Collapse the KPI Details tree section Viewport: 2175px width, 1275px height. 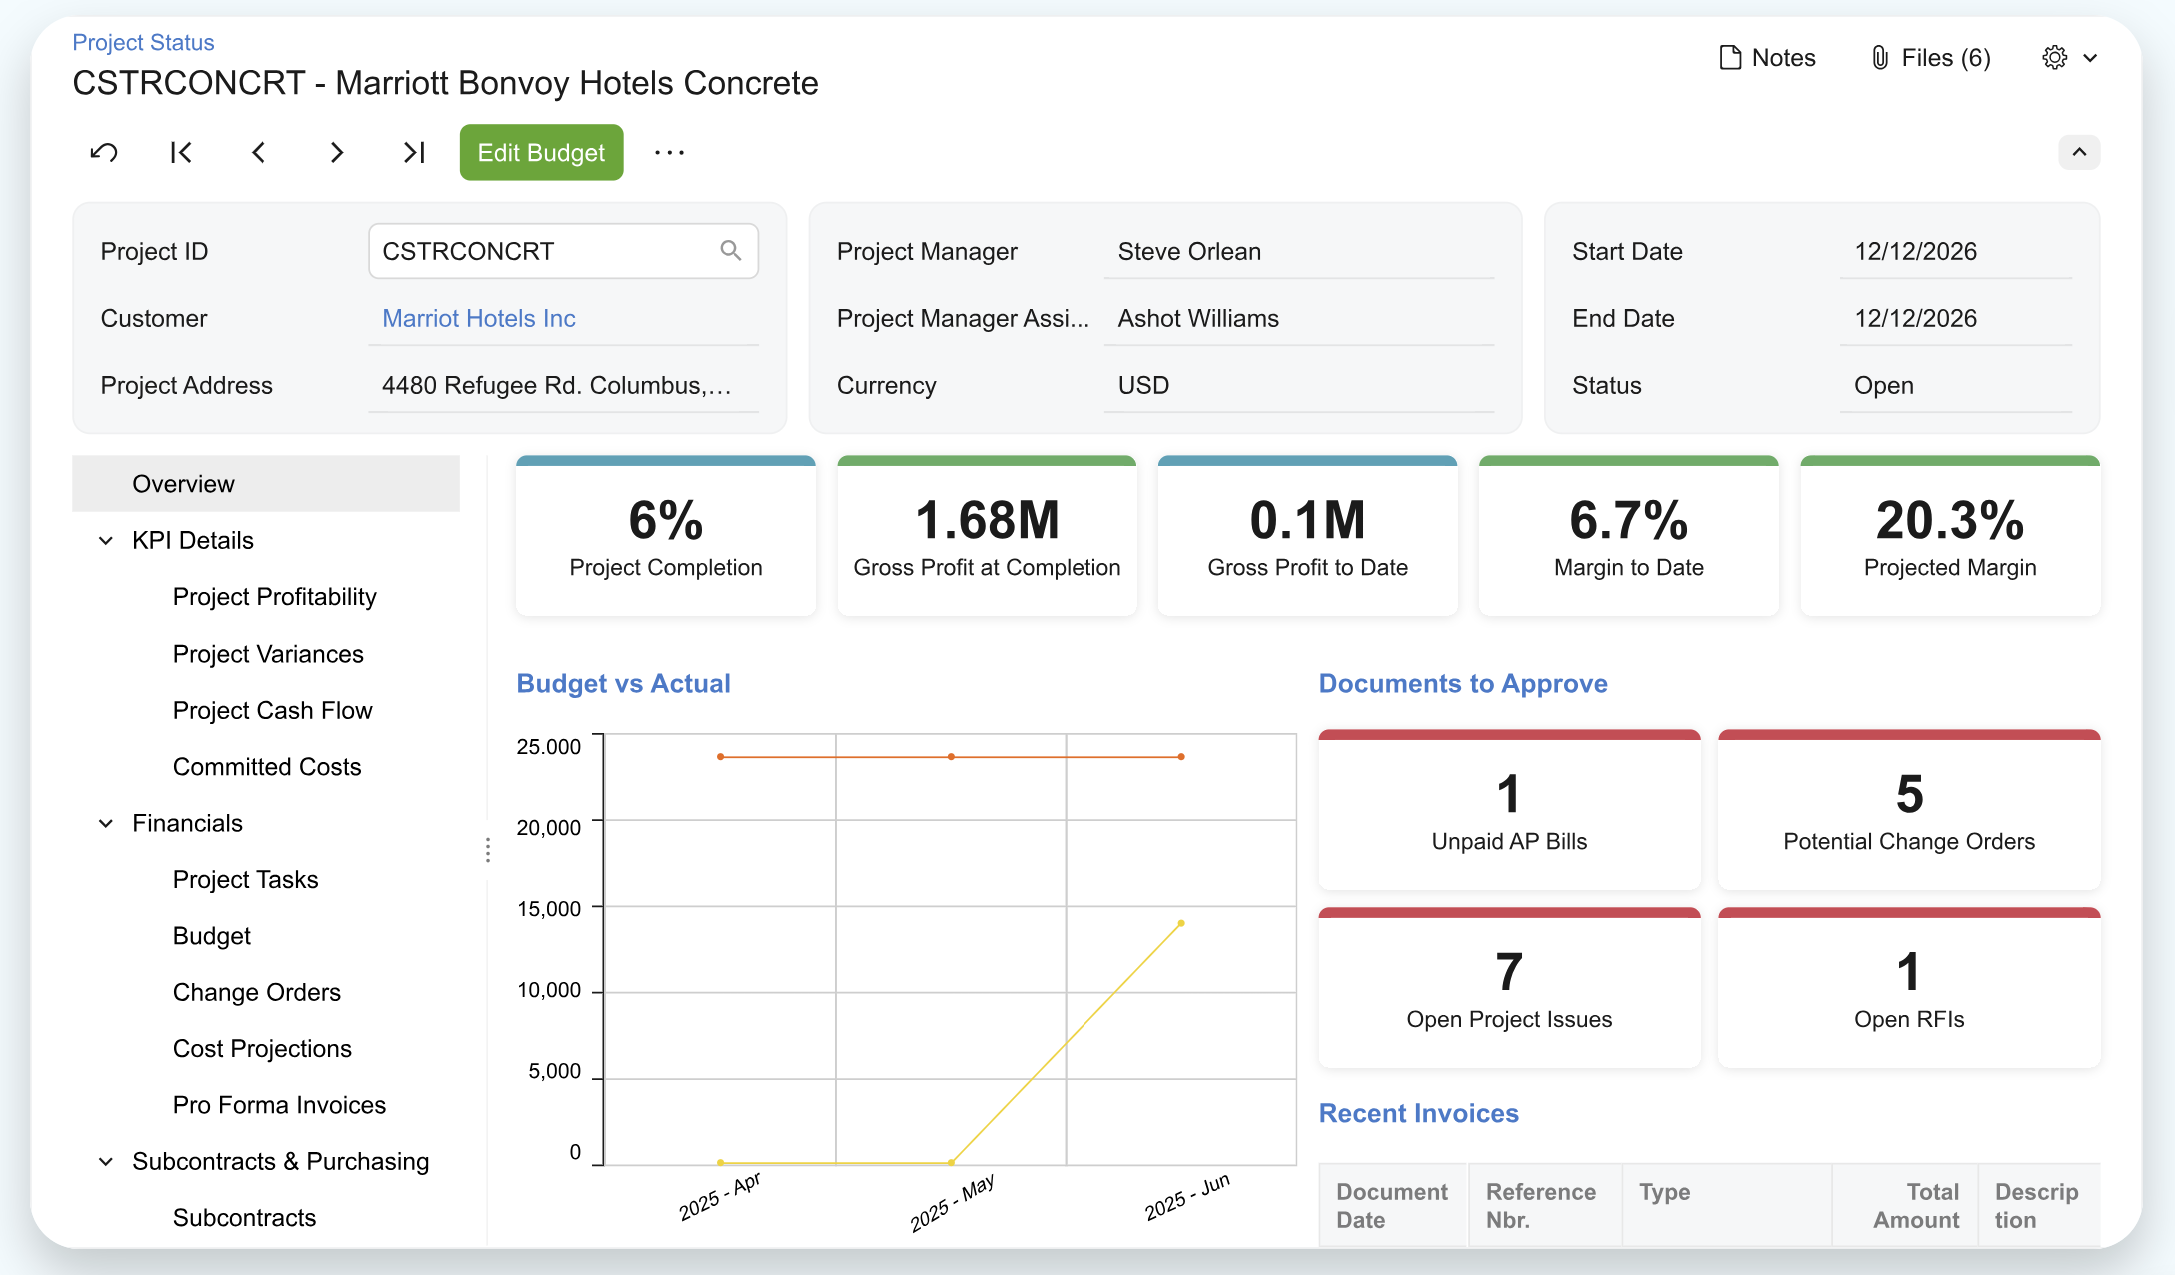[x=106, y=541]
